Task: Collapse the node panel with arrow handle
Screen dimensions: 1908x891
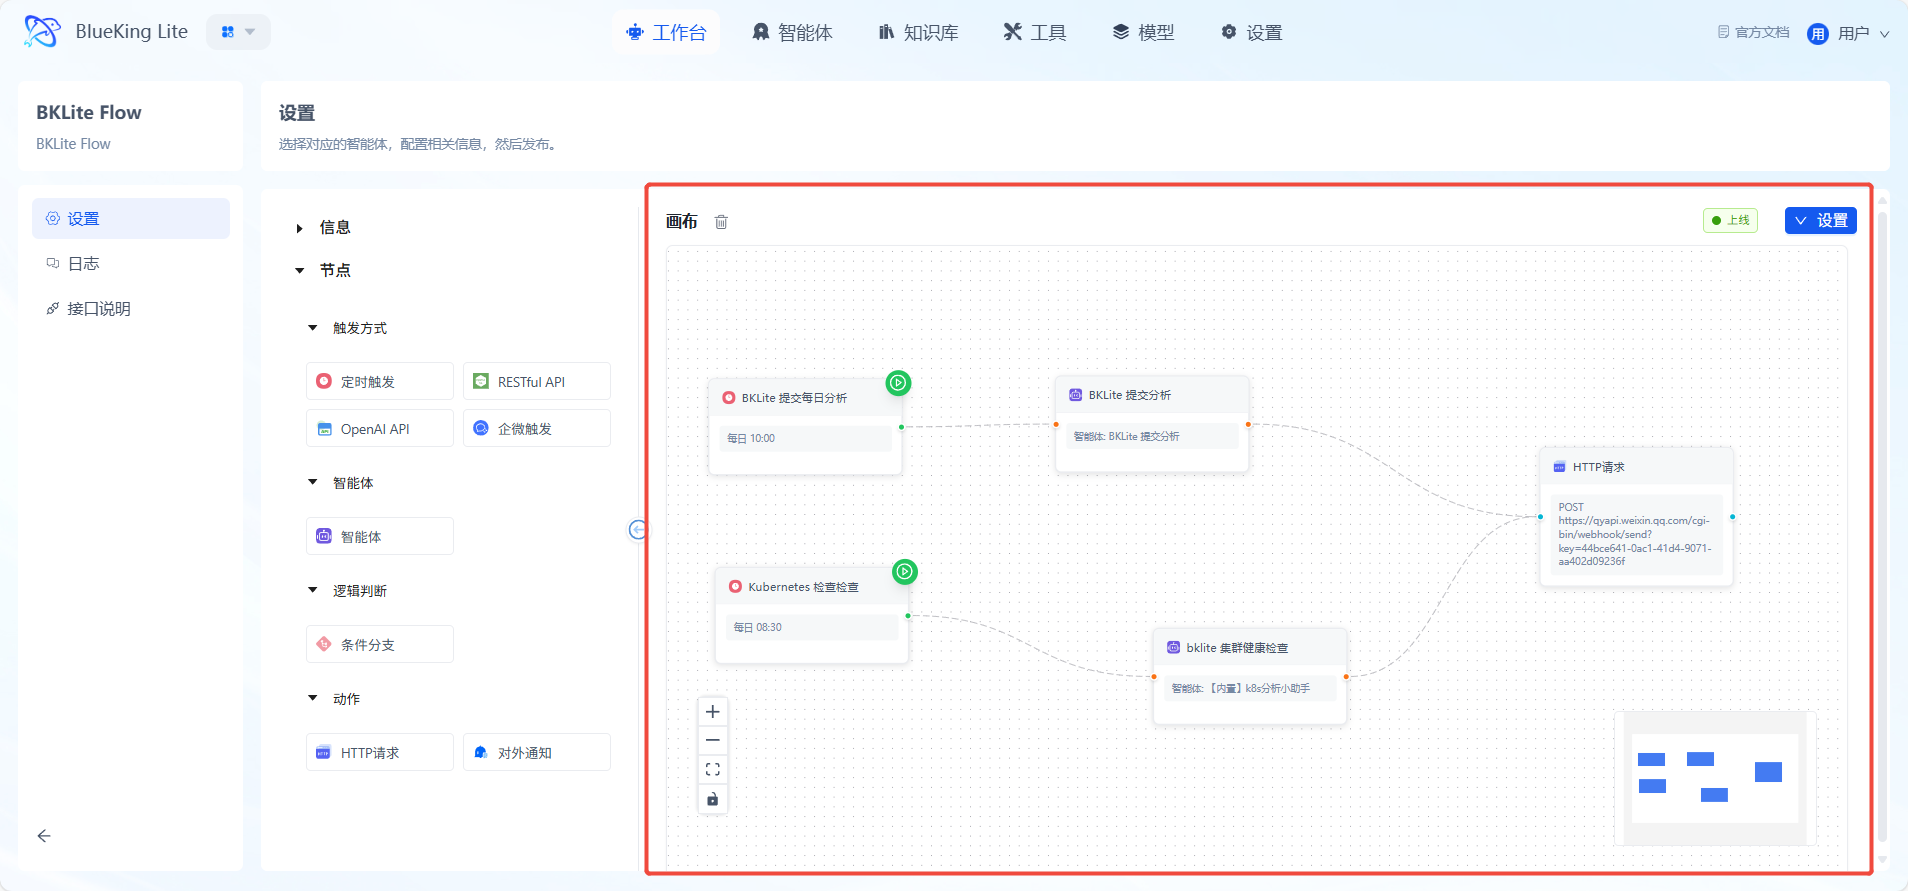Action: coord(637,530)
